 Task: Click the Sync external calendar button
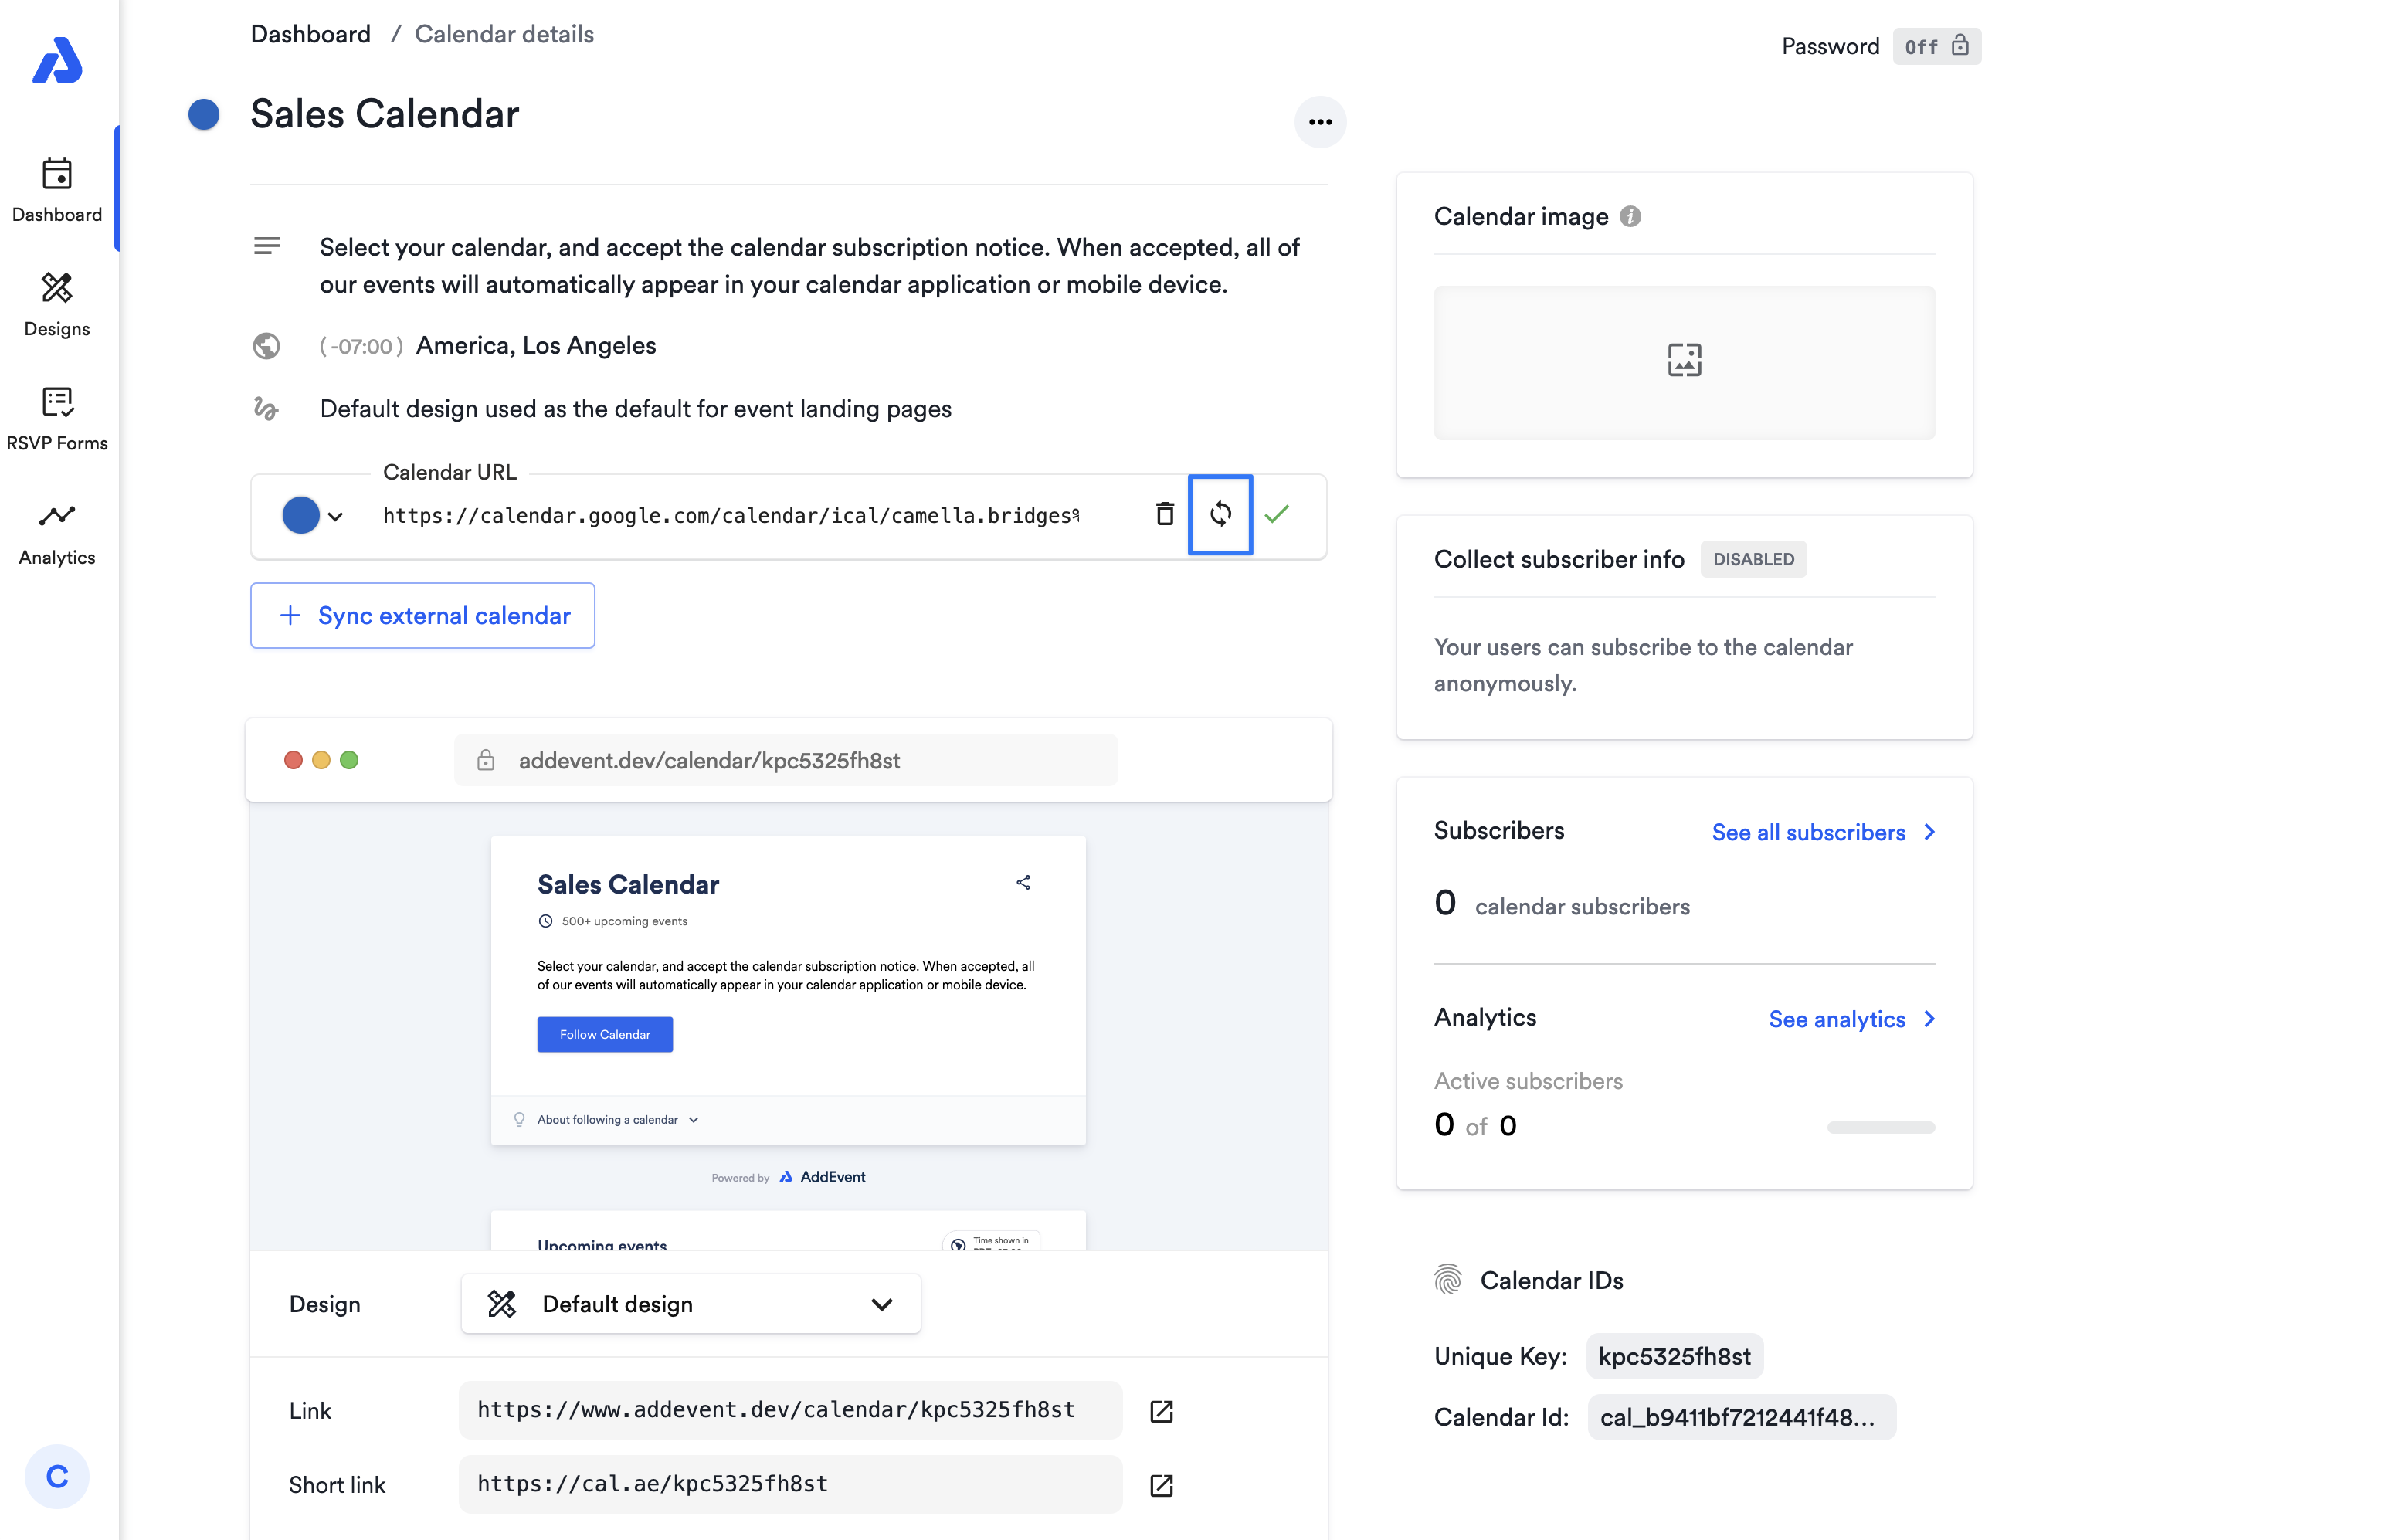[x=422, y=615]
